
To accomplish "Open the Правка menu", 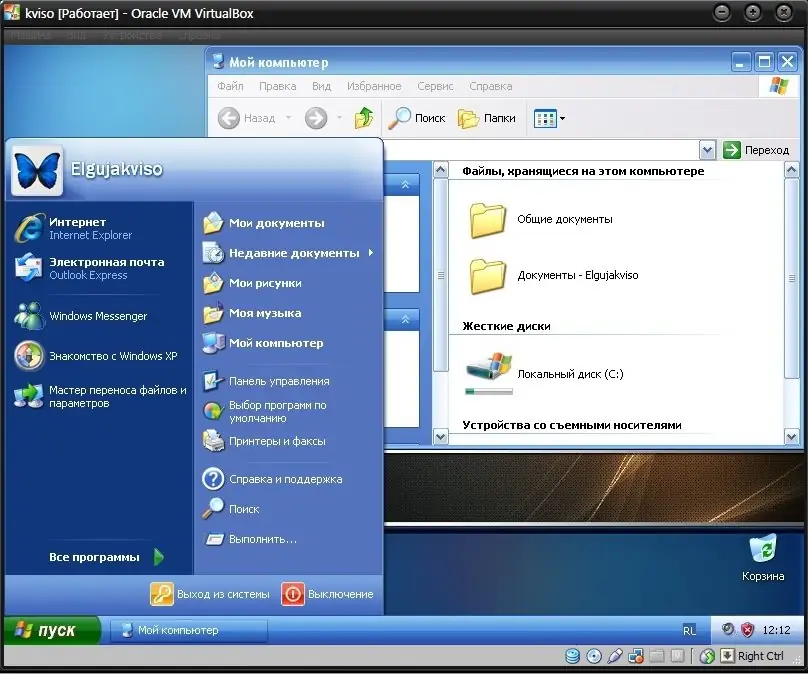I will 277,86.
